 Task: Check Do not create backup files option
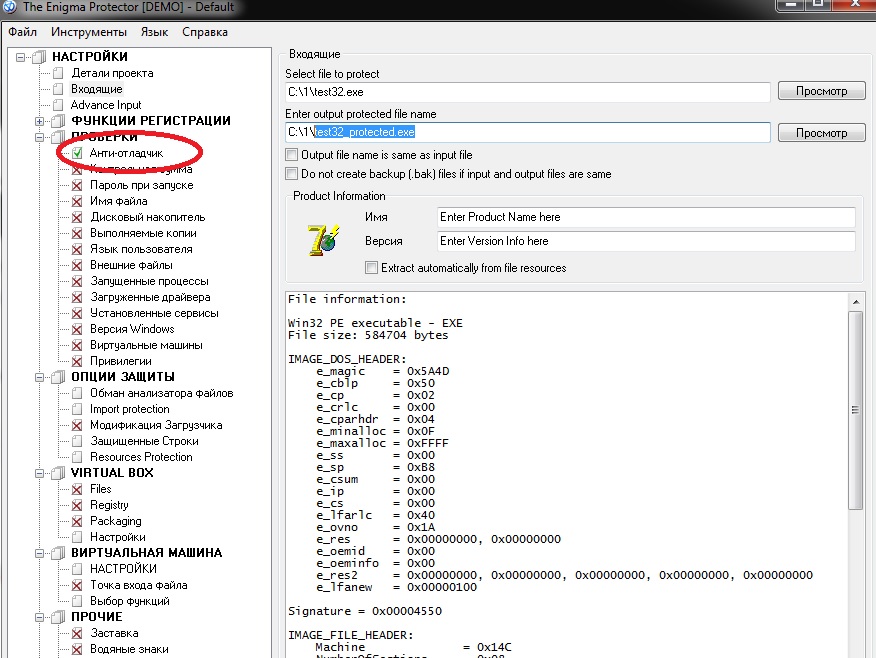pyautogui.click(x=292, y=174)
